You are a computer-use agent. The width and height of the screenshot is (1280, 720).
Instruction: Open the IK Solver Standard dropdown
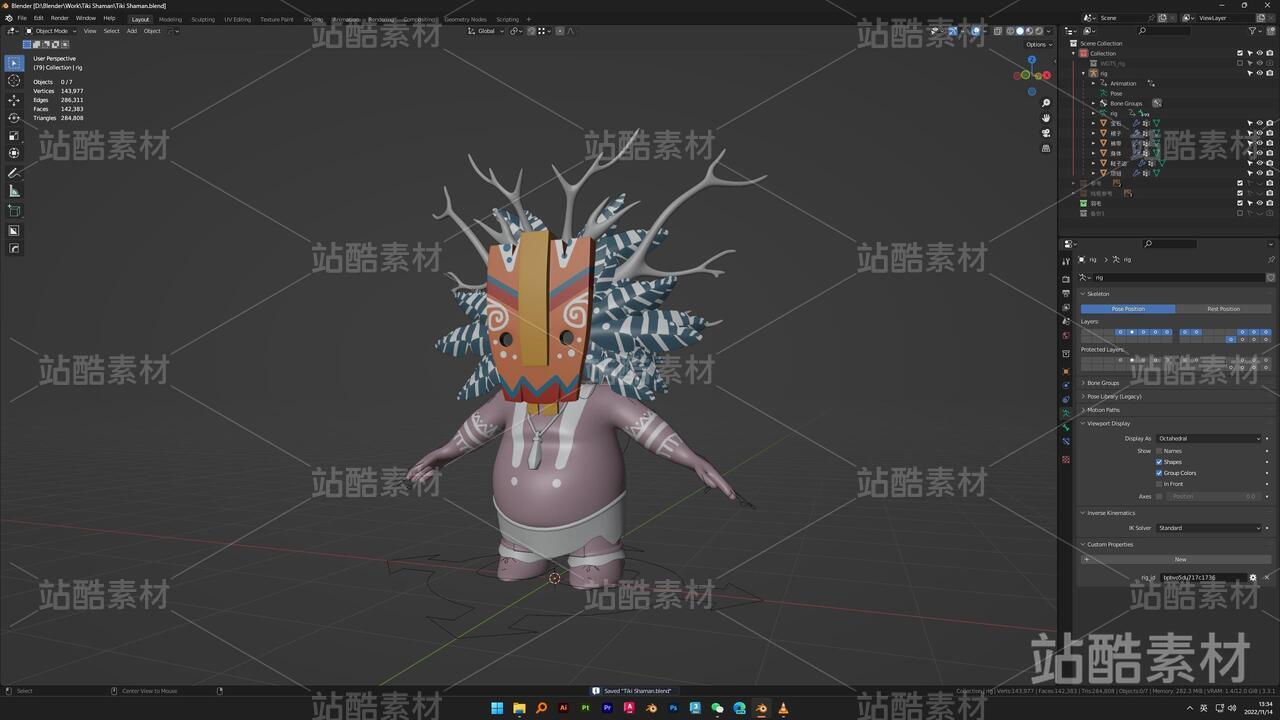(x=1209, y=528)
